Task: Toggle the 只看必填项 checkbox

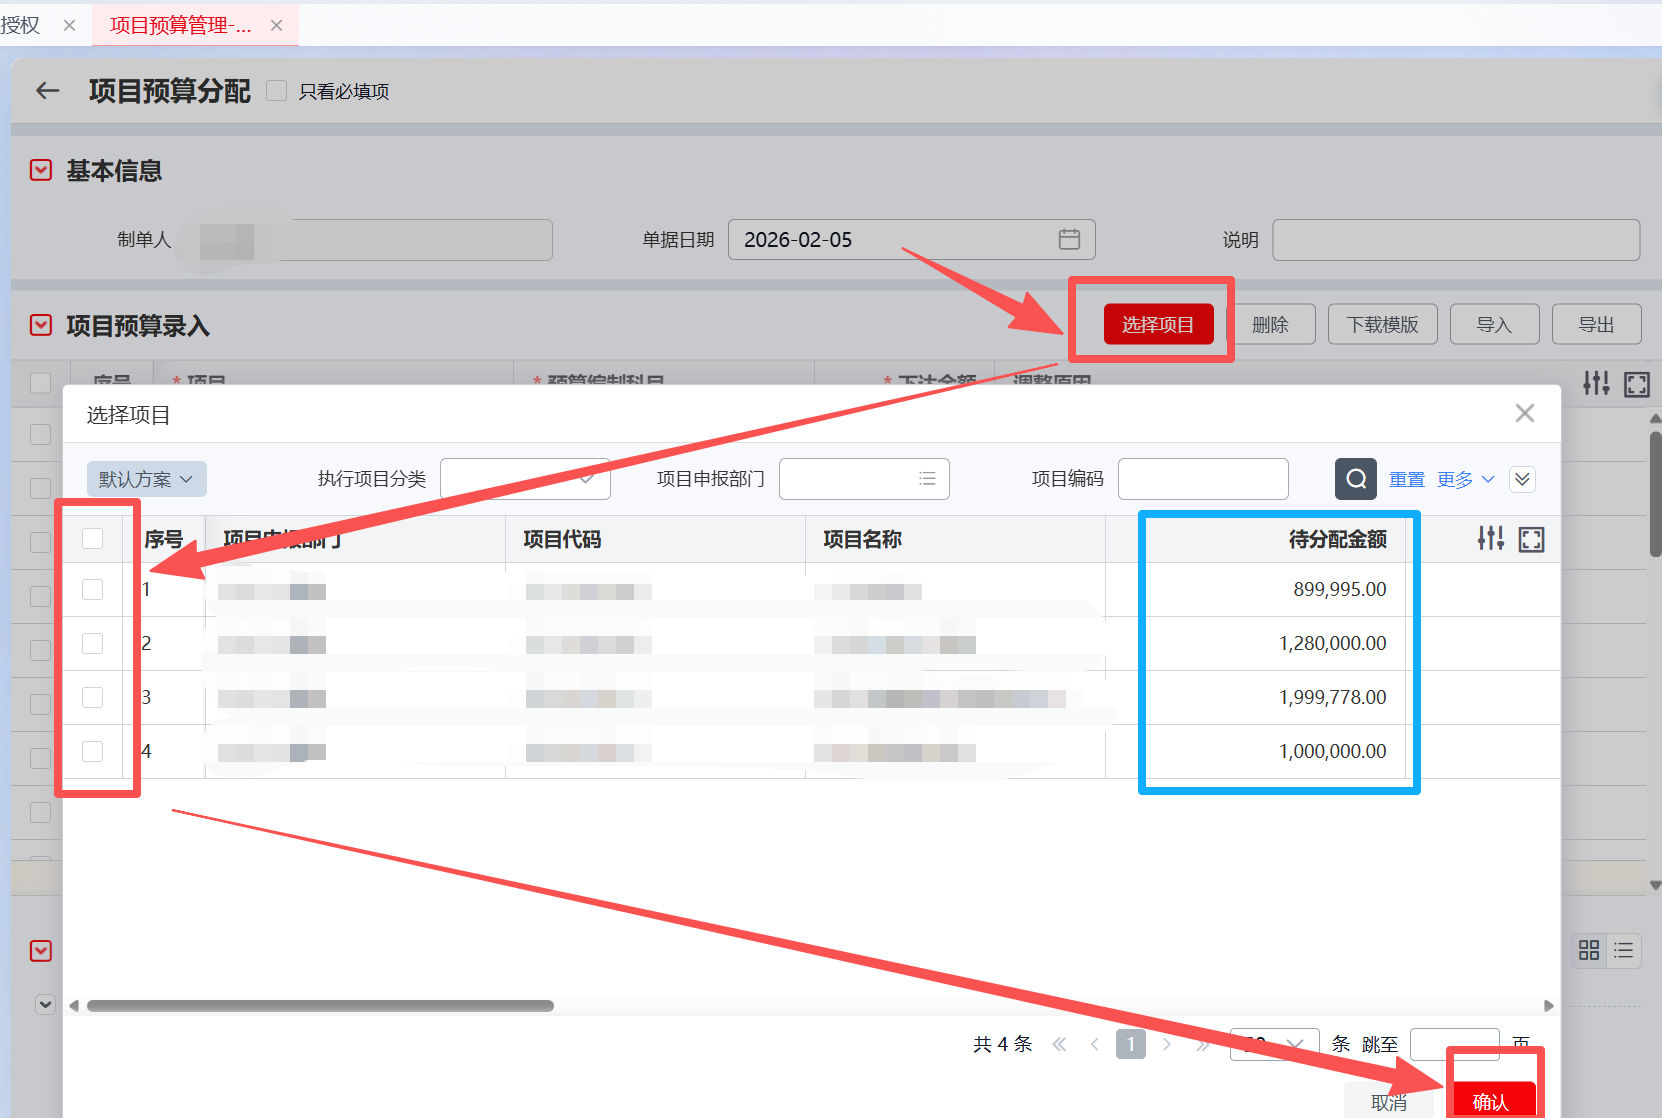Action: [277, 91]
